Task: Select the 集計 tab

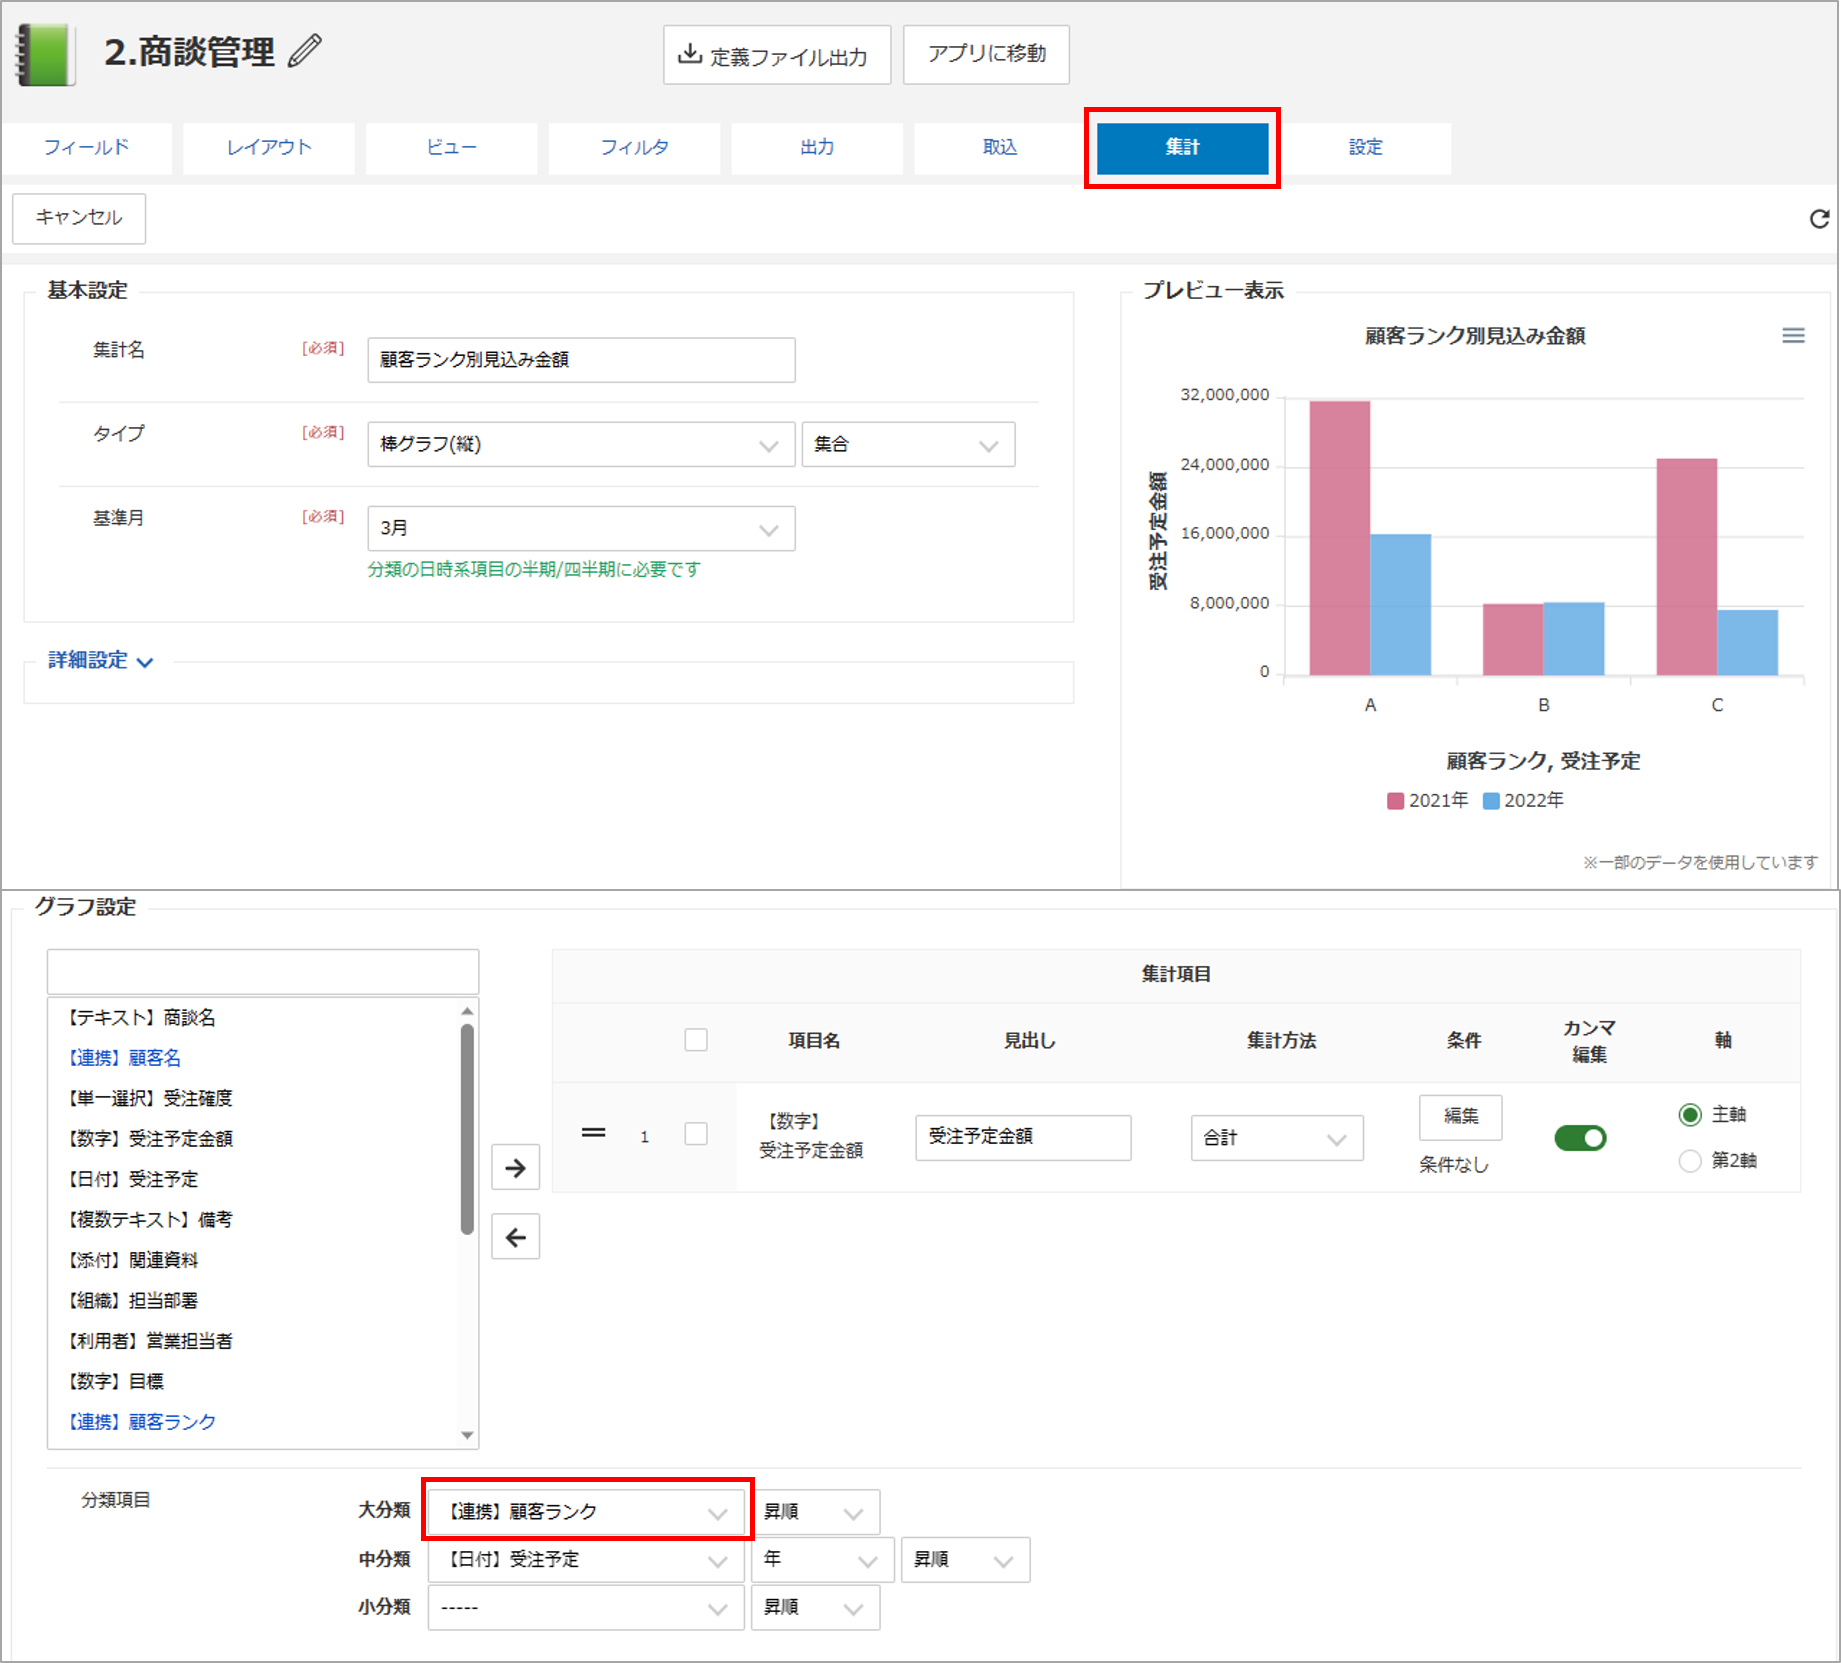Action: [x=1182, y=148]
